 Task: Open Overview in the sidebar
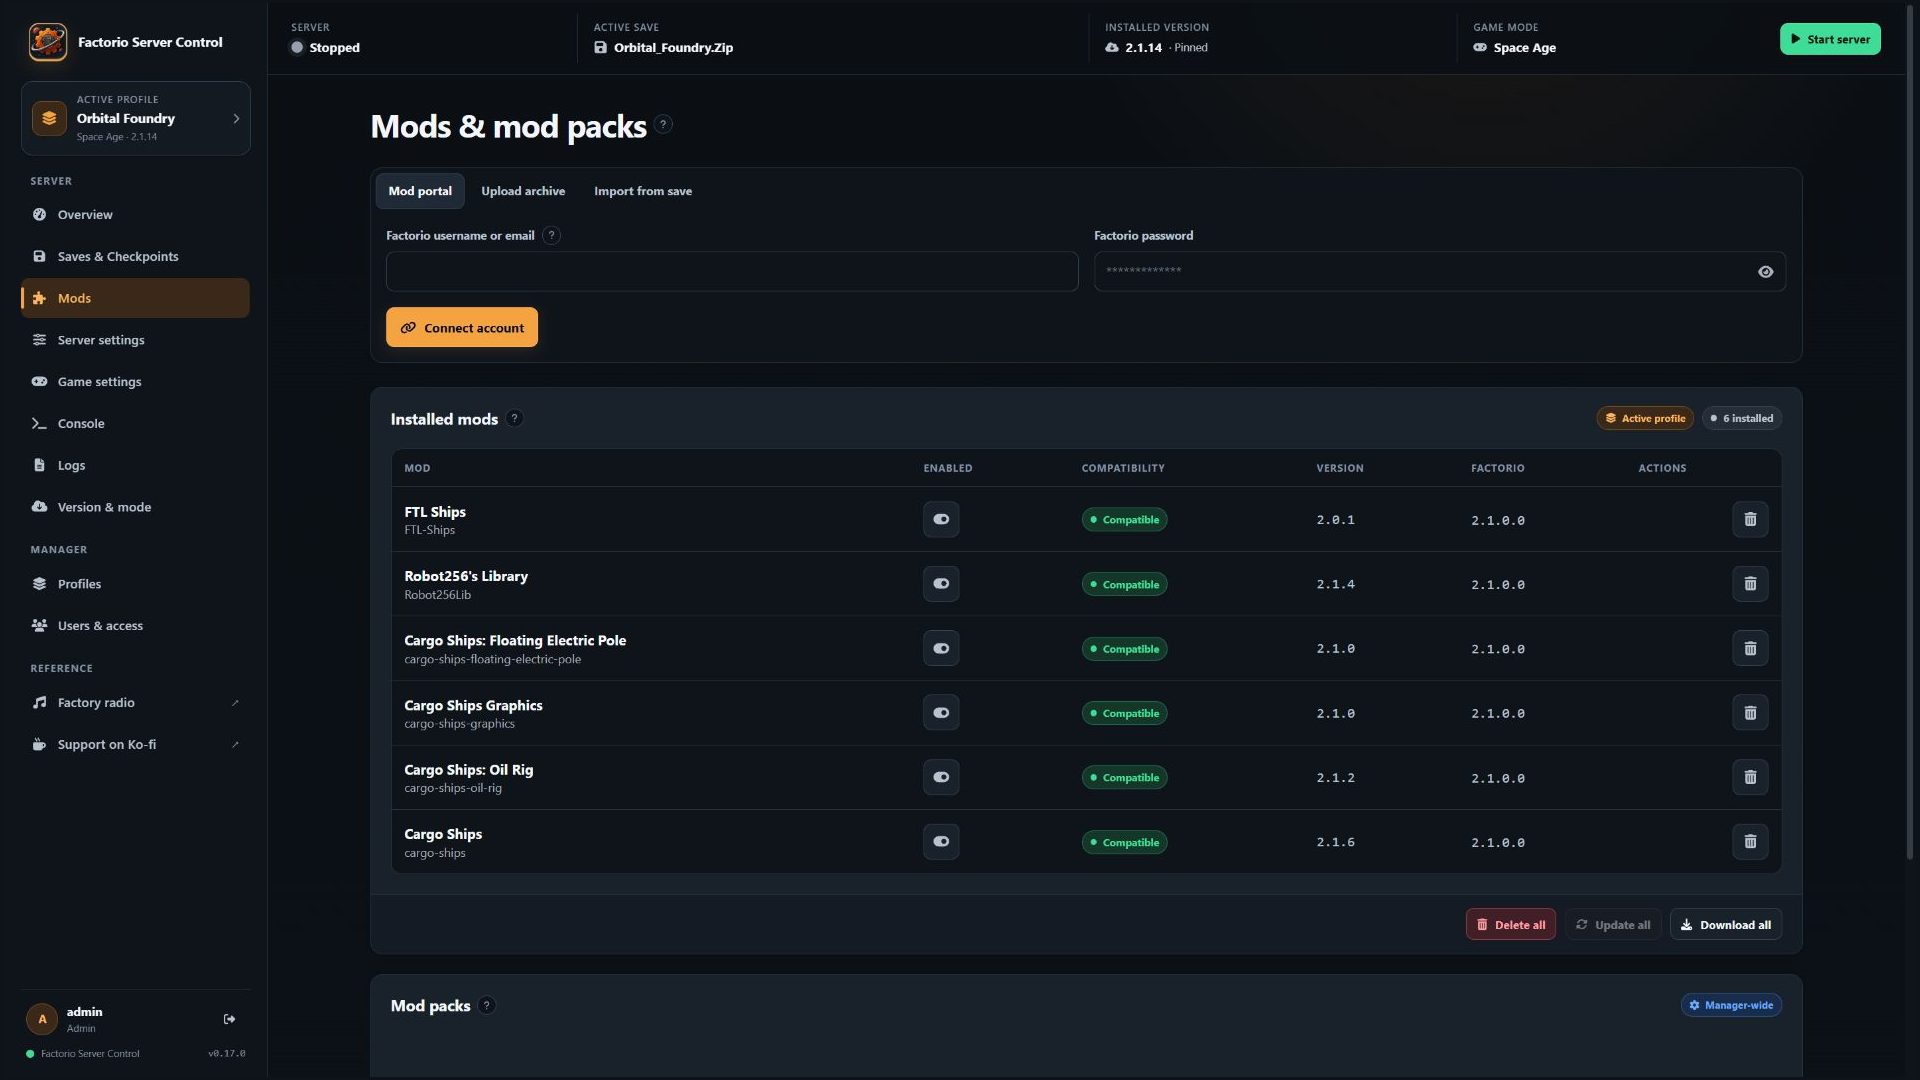pyautogui.click(x=136, y=215)
